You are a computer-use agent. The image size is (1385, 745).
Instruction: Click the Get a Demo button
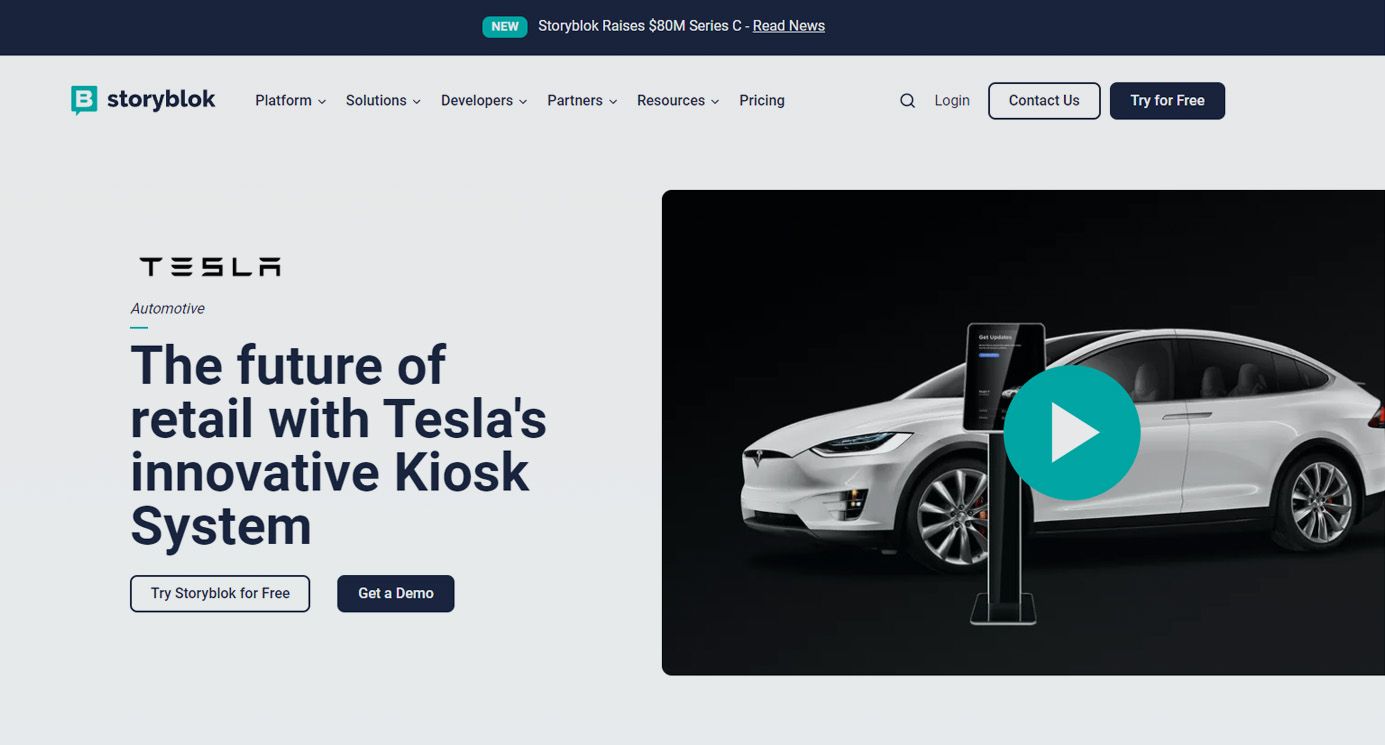396,593
